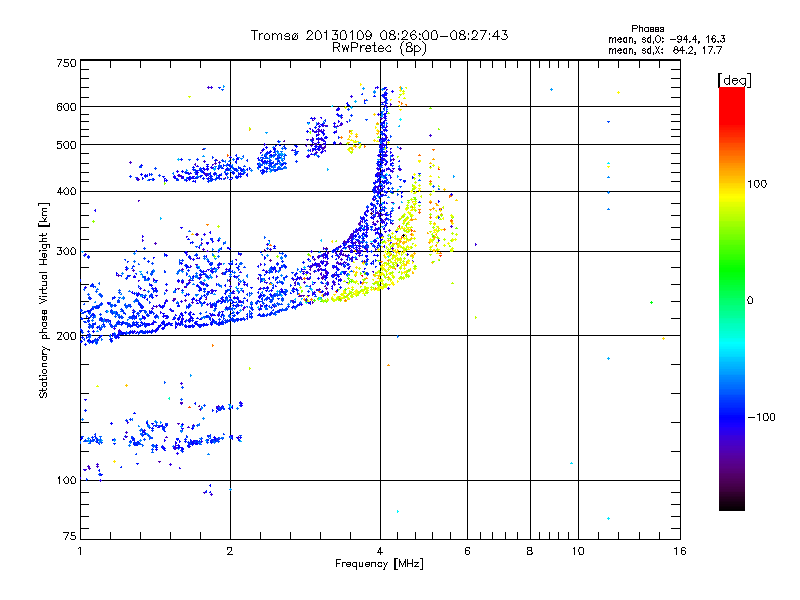800x600 pixels.
Task: Click the 'Phases' header label
Action: pos(647,29)
